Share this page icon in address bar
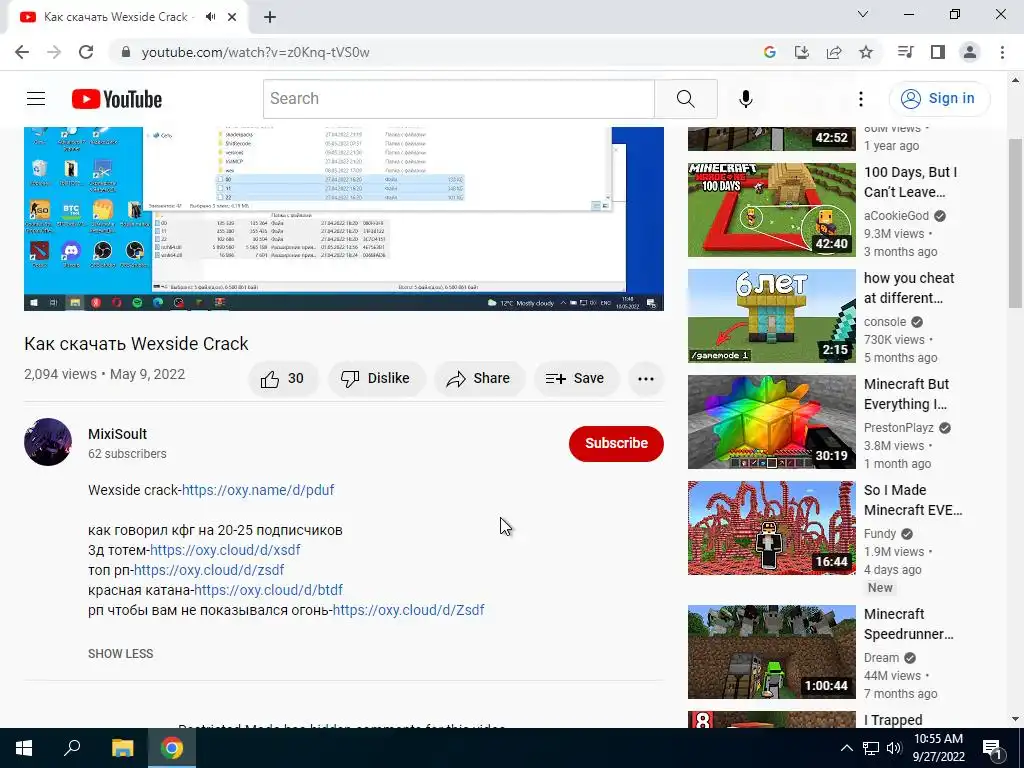Image resolution: width=1024 pixels, height=768 pixels. [x=834, y=52]
